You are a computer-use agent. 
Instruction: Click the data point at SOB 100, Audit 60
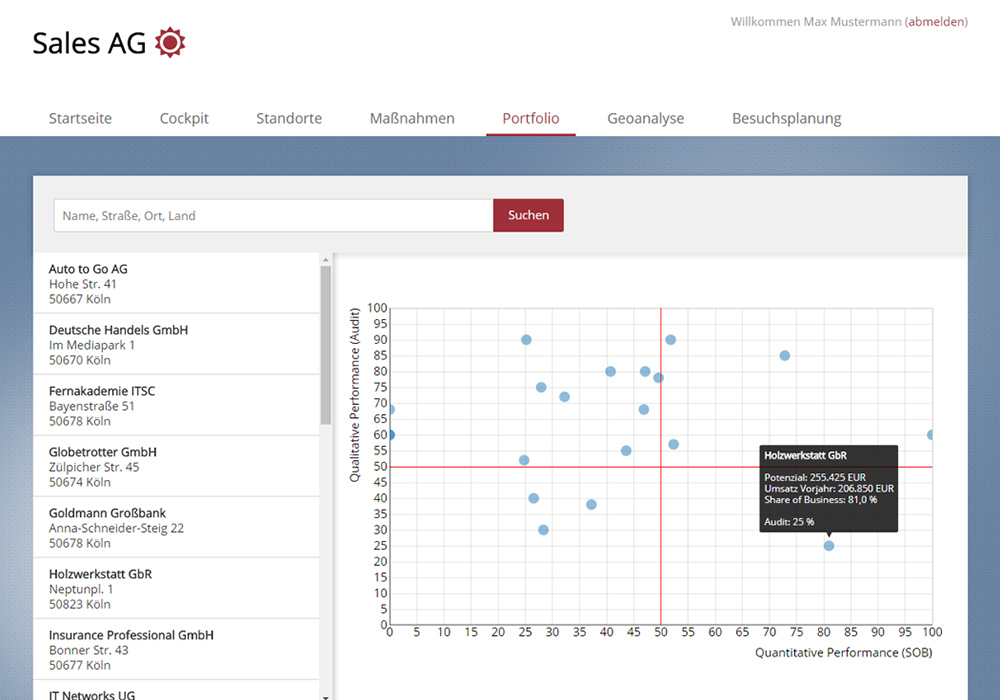pos(931,435)
